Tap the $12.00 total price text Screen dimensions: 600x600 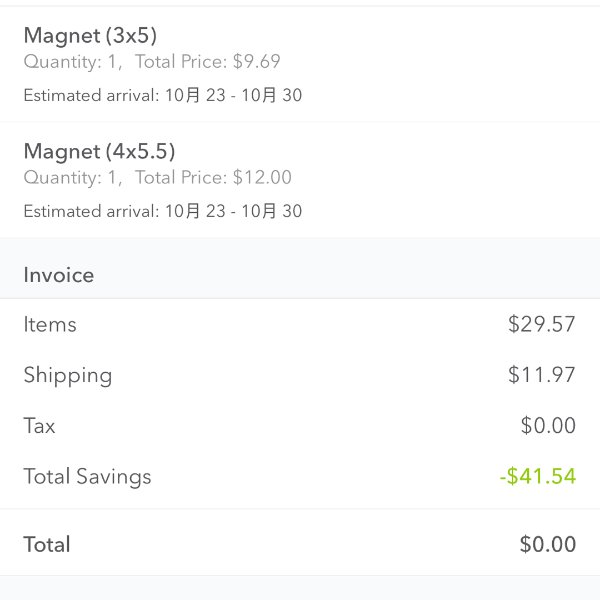[x=262, y=178]
